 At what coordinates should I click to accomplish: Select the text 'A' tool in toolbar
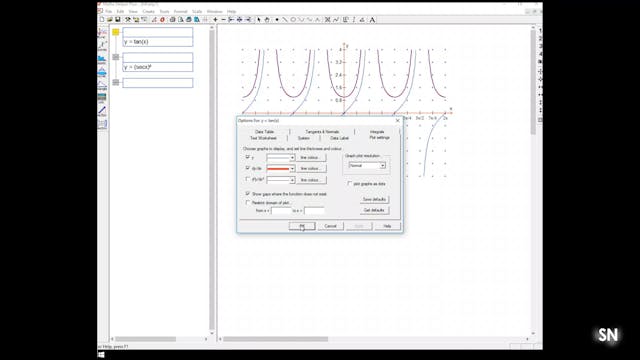[372, 20]
